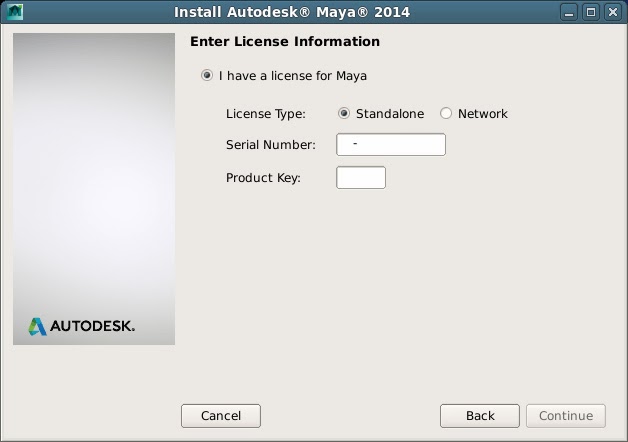Click the Autodesk logo in side panel
Image resolution: width=628 pixels, height=442 pixels.
[82, 326]
